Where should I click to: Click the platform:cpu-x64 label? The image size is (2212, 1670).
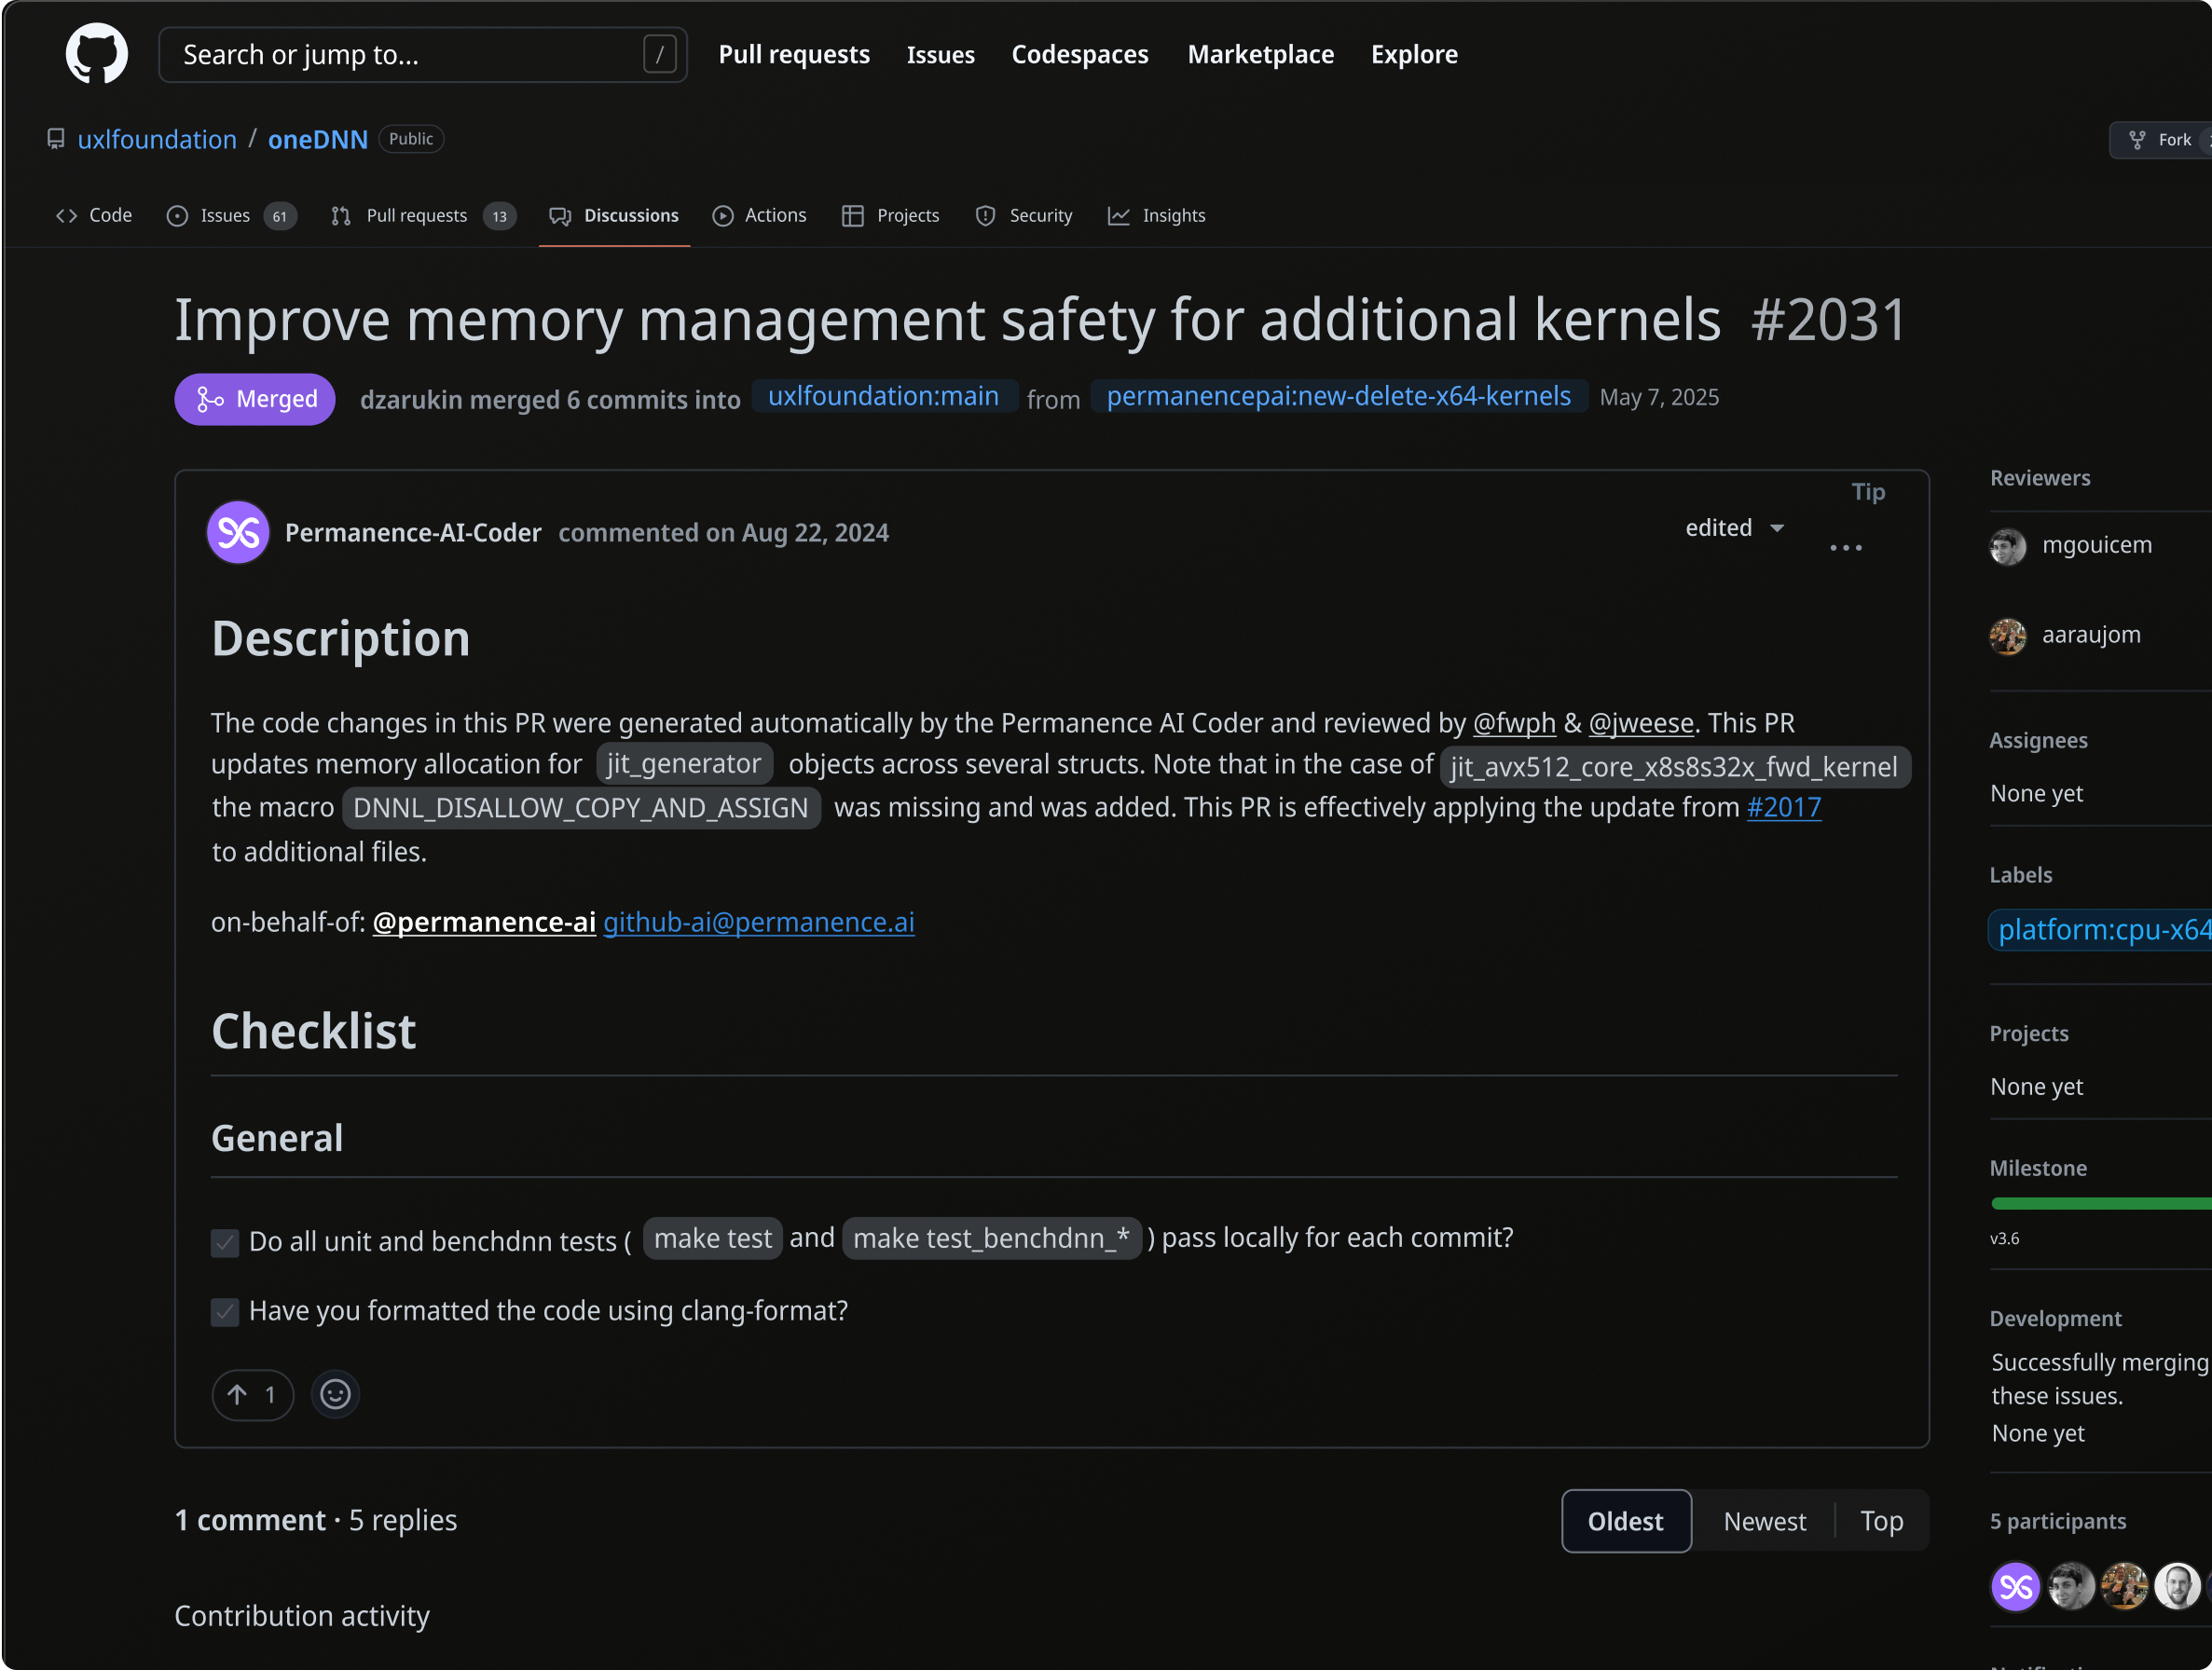(2100, 930)
